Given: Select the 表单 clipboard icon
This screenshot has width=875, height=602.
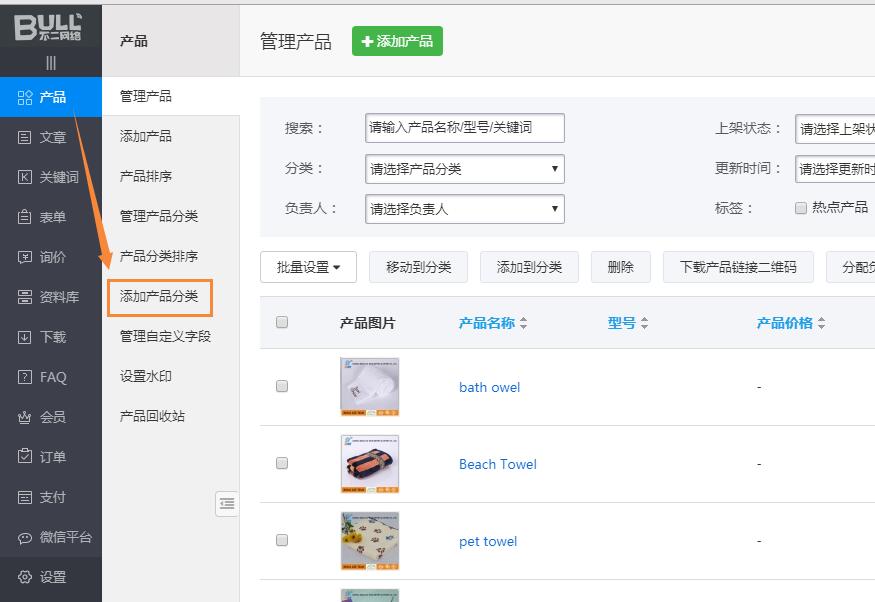Looking at the screenshot, I should [25, 217].
